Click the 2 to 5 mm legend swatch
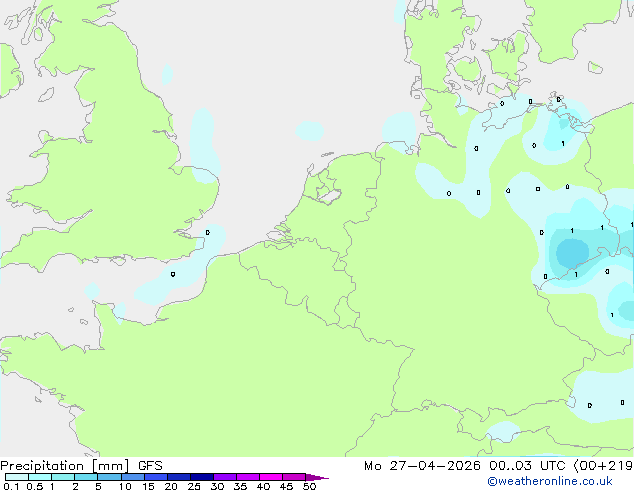This screenshot has width=634, height=490. pyautogui.click(x=86, y=477)
